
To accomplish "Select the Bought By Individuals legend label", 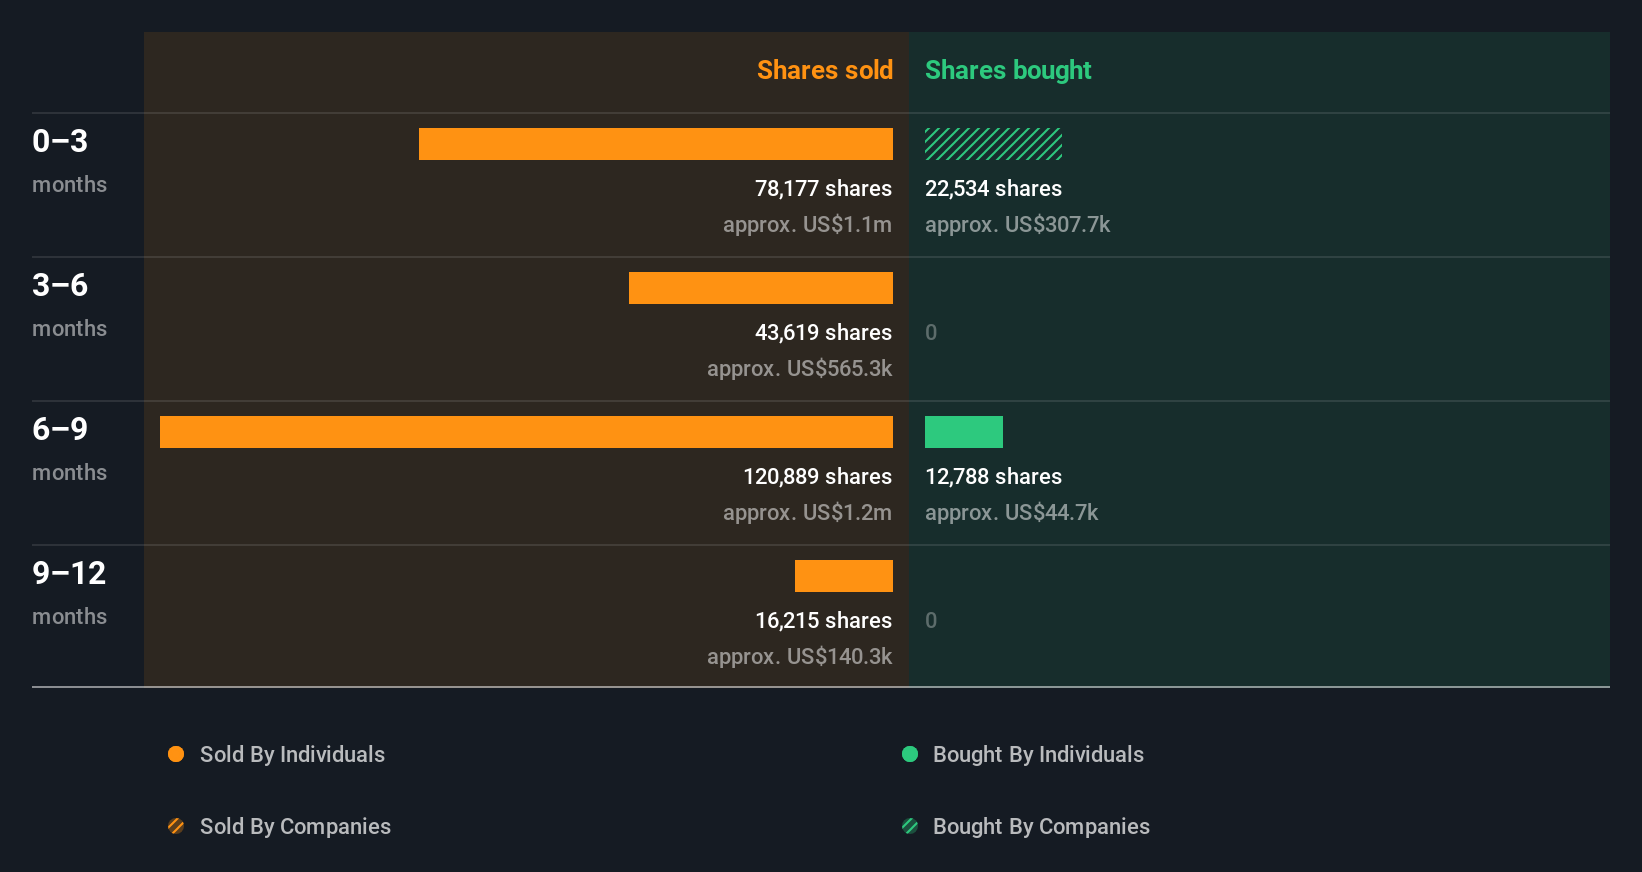I will point(1038,754).
